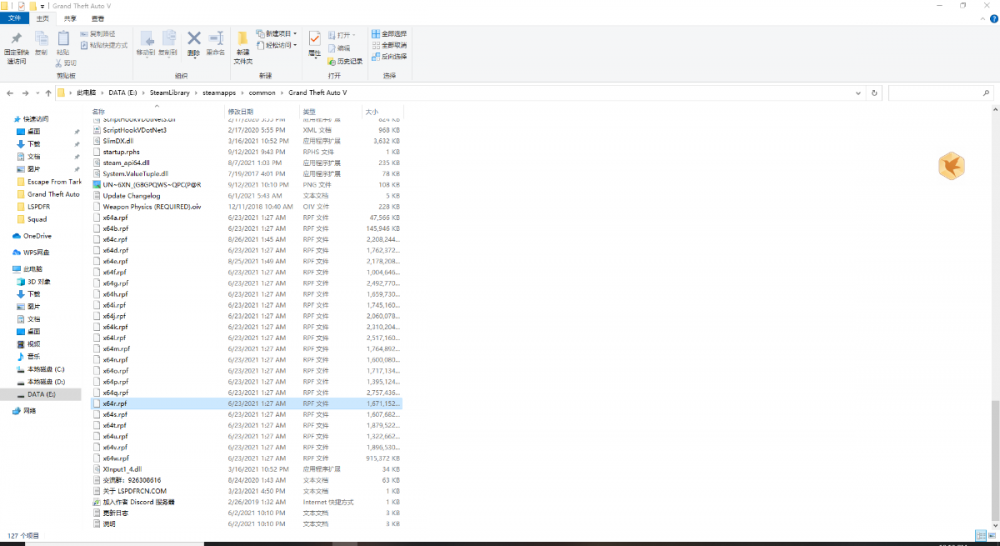Open 历史记录 (history) in the ribbon

(x=345, y=61)
